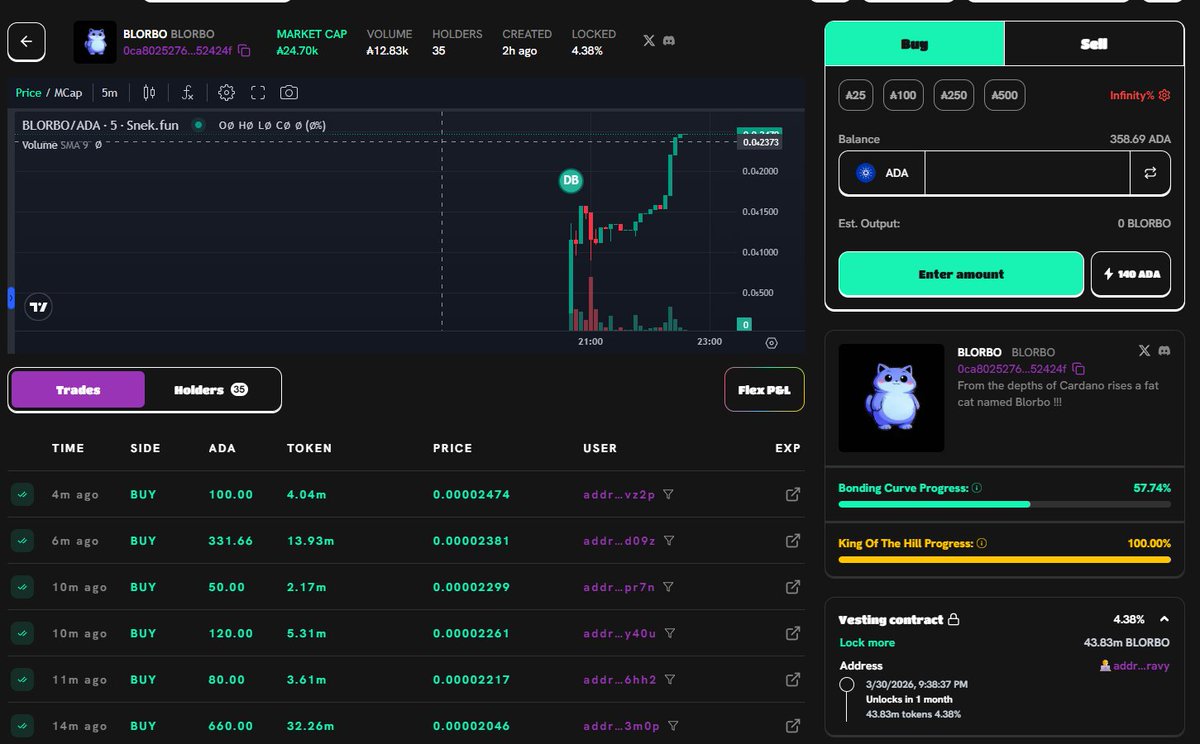Open the Discord link in the header
This screenshot has height=744, width=1200.
pyautogui.click(x=669, y=41)
